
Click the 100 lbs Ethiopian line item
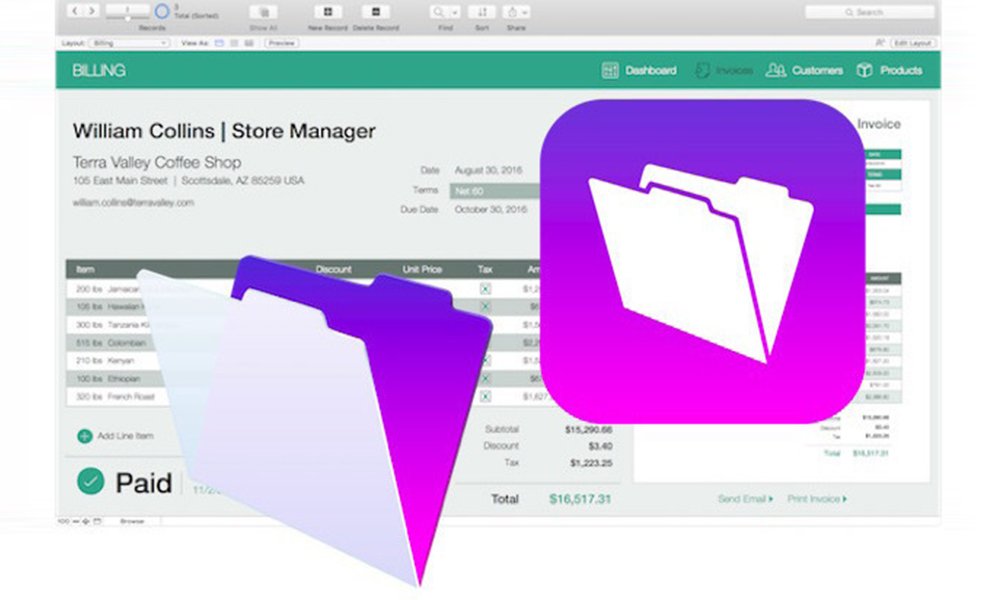point(108,379)
